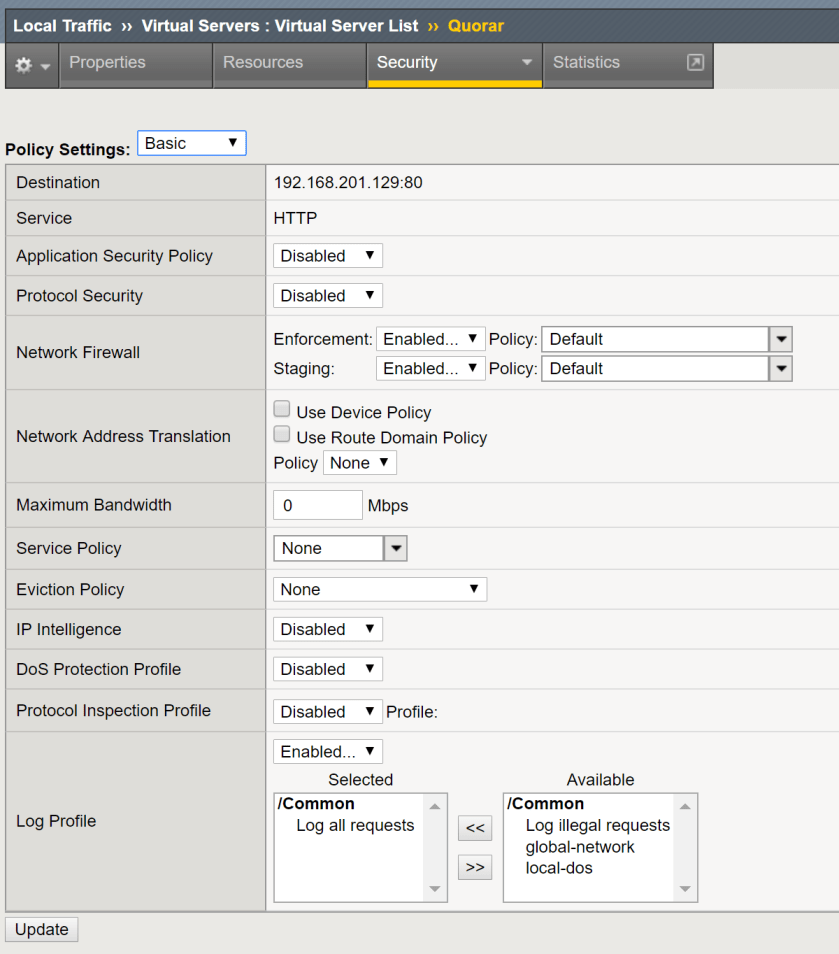Viewport: 839px width, 954px height.
Task: Open the Eviction Policy dropdown
Action: click(379, 589)
